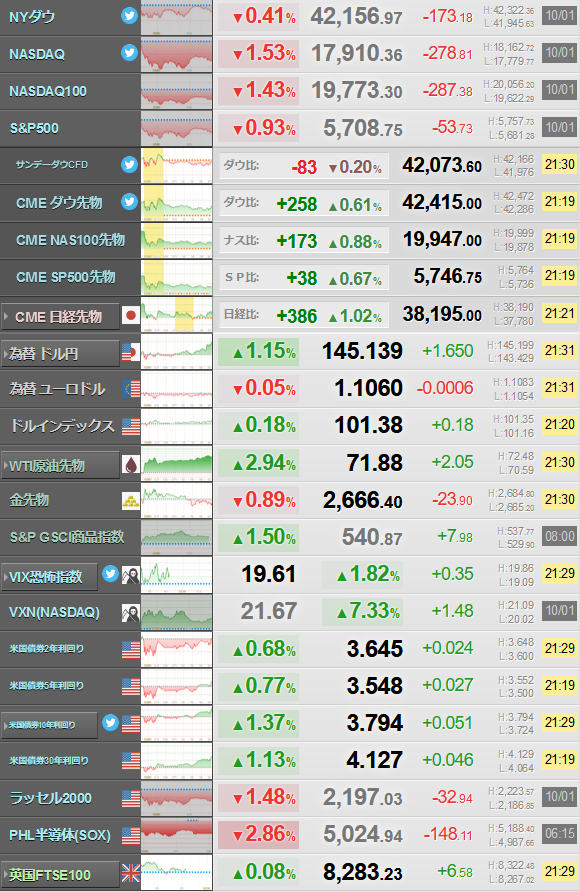This screenshot has height=892, width=580.
Task: Click the US flag beside ラッセル2000
Action: click(x=131, y=799)
